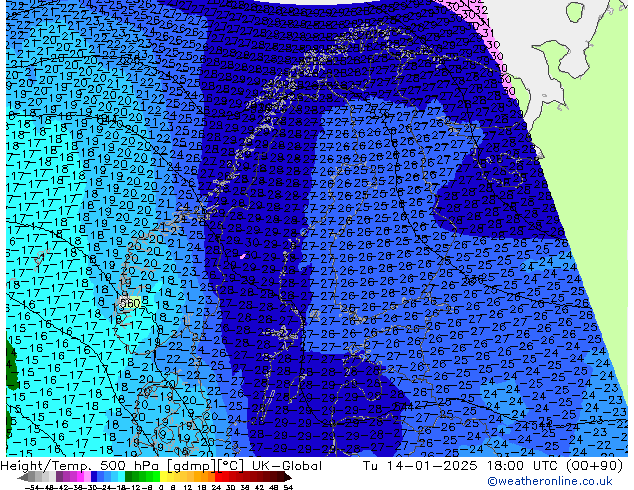Click the dark blue -30 legend swatch
This screenshot has height=490, width=634.
coord(94,477)
